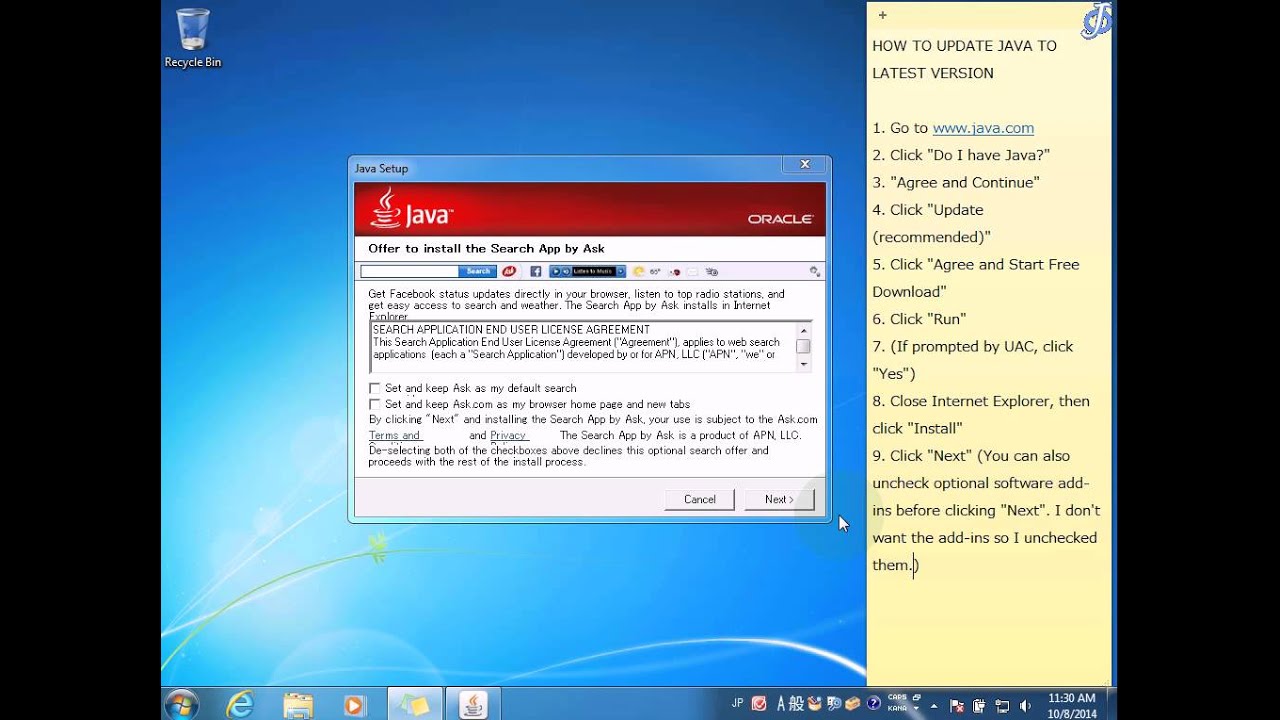Screen dimensions: 1280x720
Task: Open Action Center flag tray icon
Action: [x=957, y=706]
